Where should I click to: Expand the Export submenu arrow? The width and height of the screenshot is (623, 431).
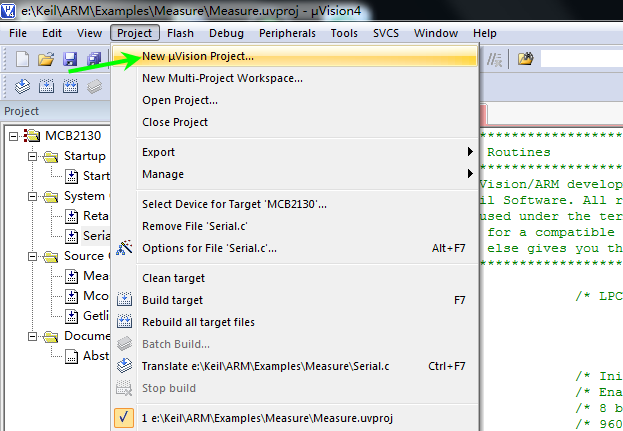coord(470,151)
